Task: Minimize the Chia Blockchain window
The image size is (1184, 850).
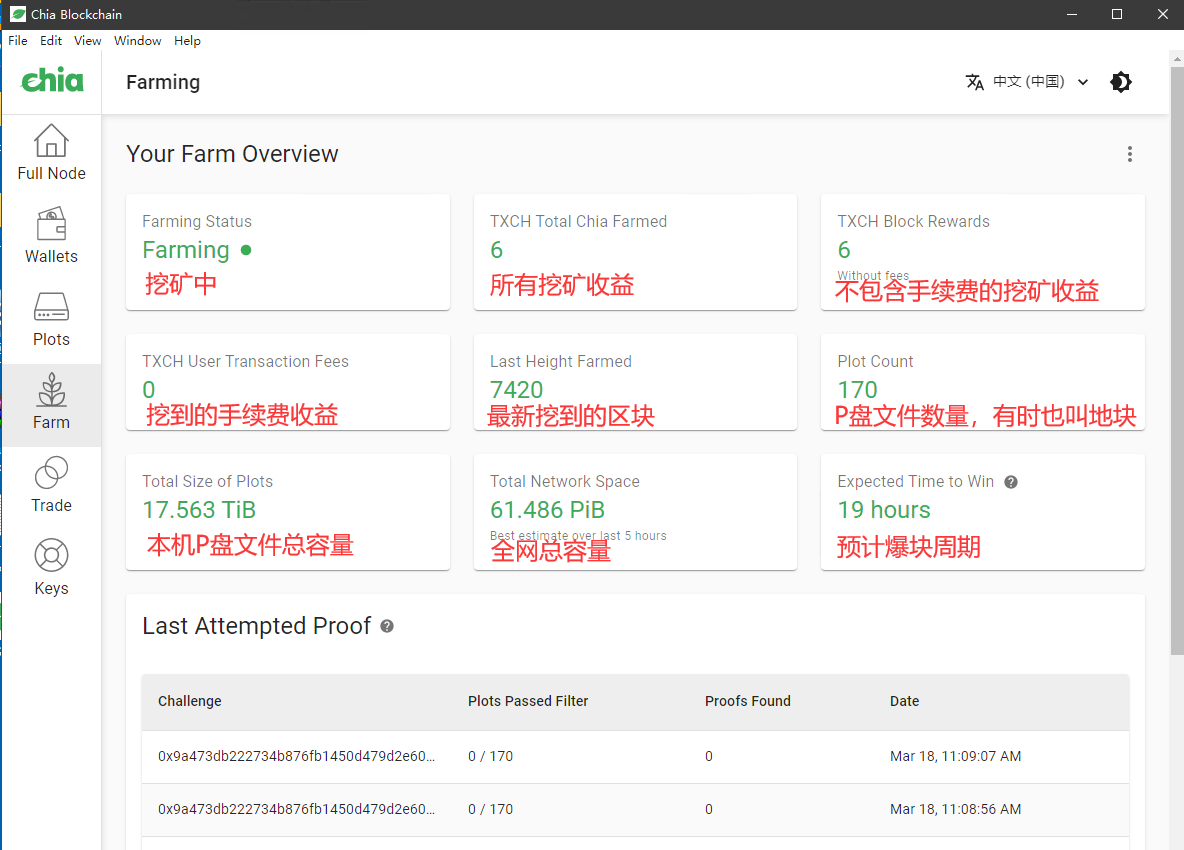Action: tap(1071, 14)
